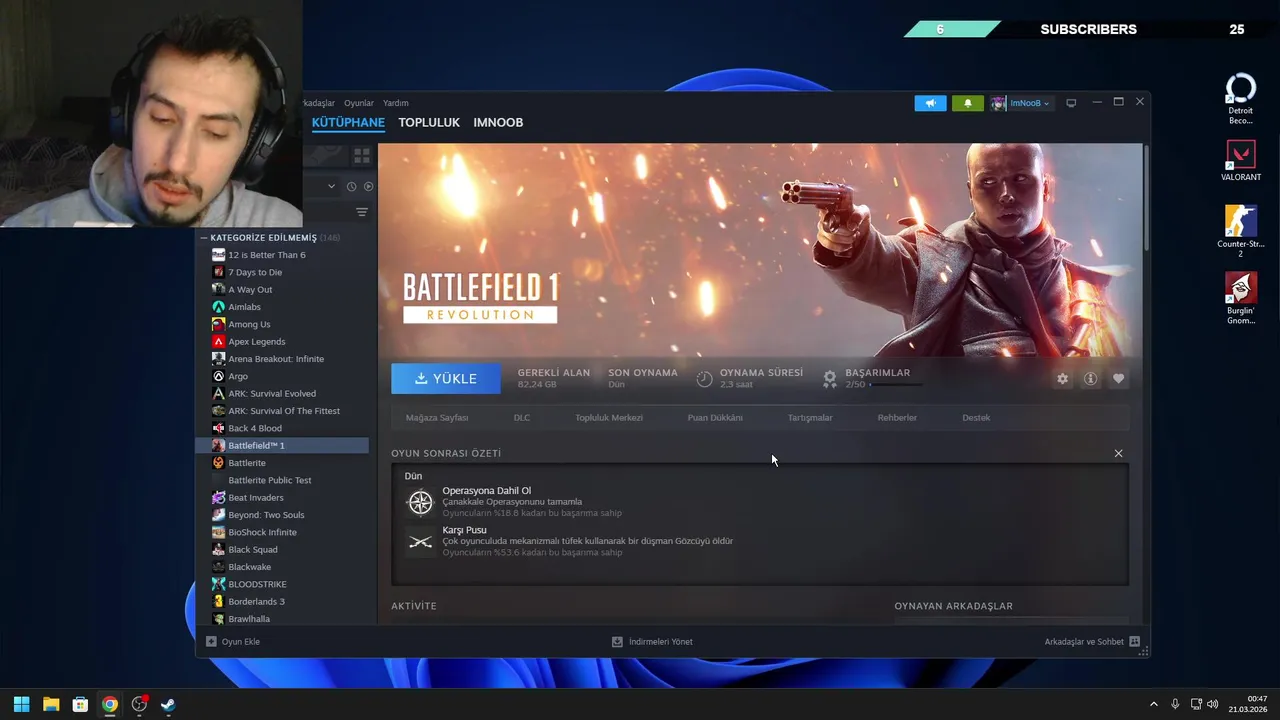The image size is (1280, 720).
Task: Click the Apex Legends game icon
Action: pos(218,342)
